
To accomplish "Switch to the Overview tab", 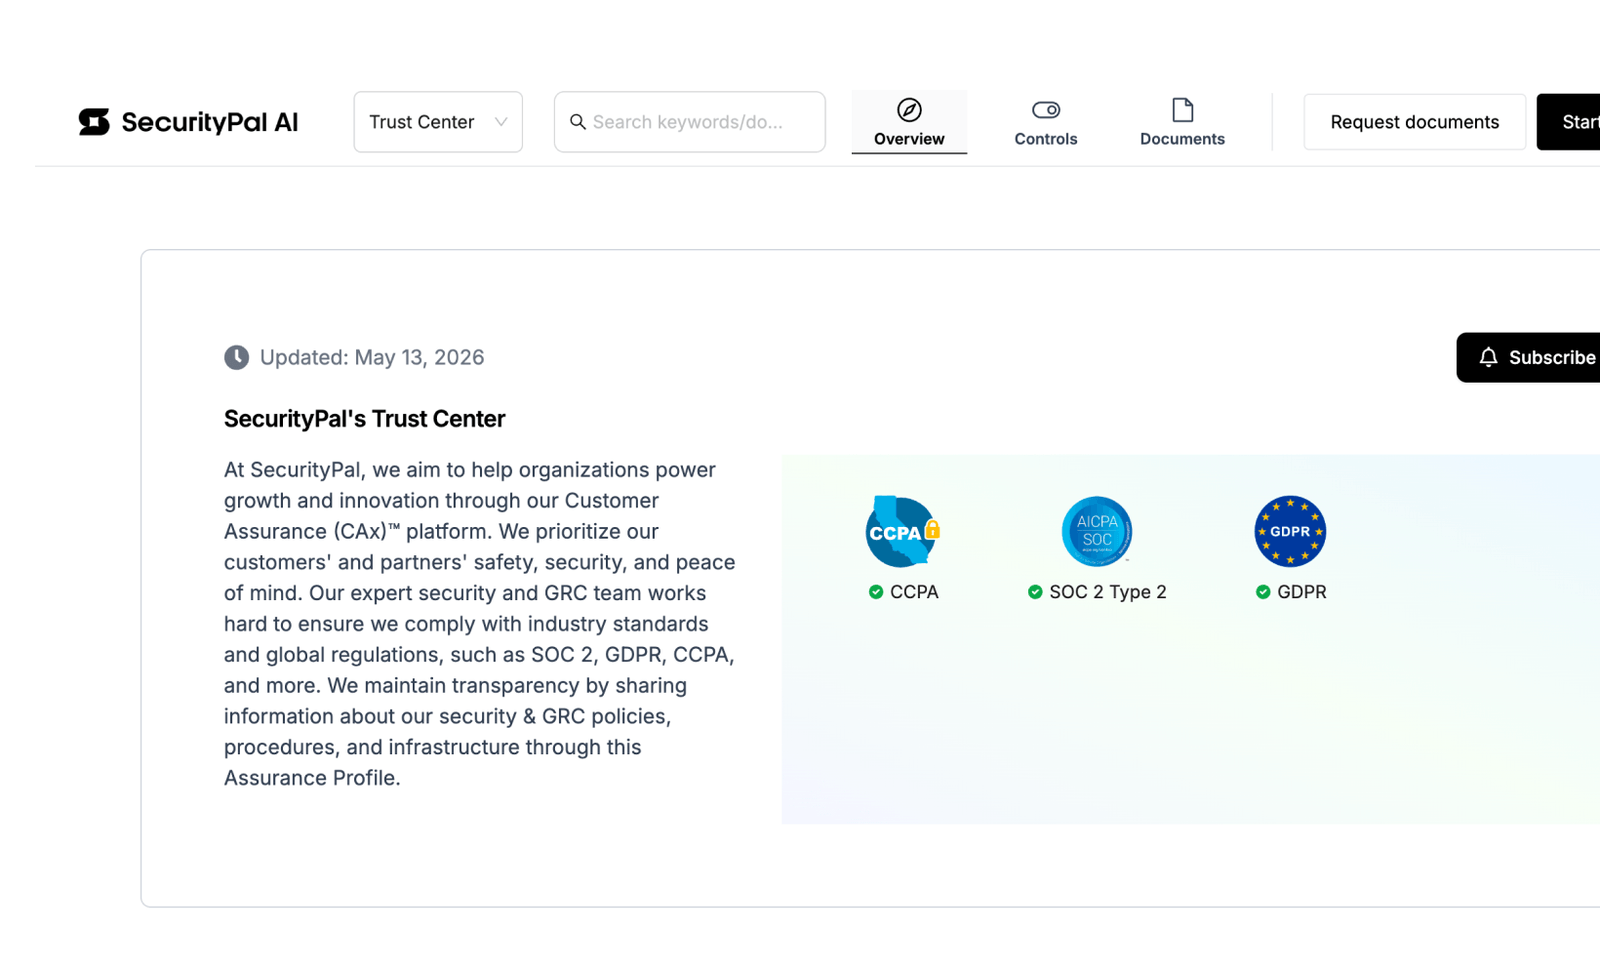I will [909, 122].
